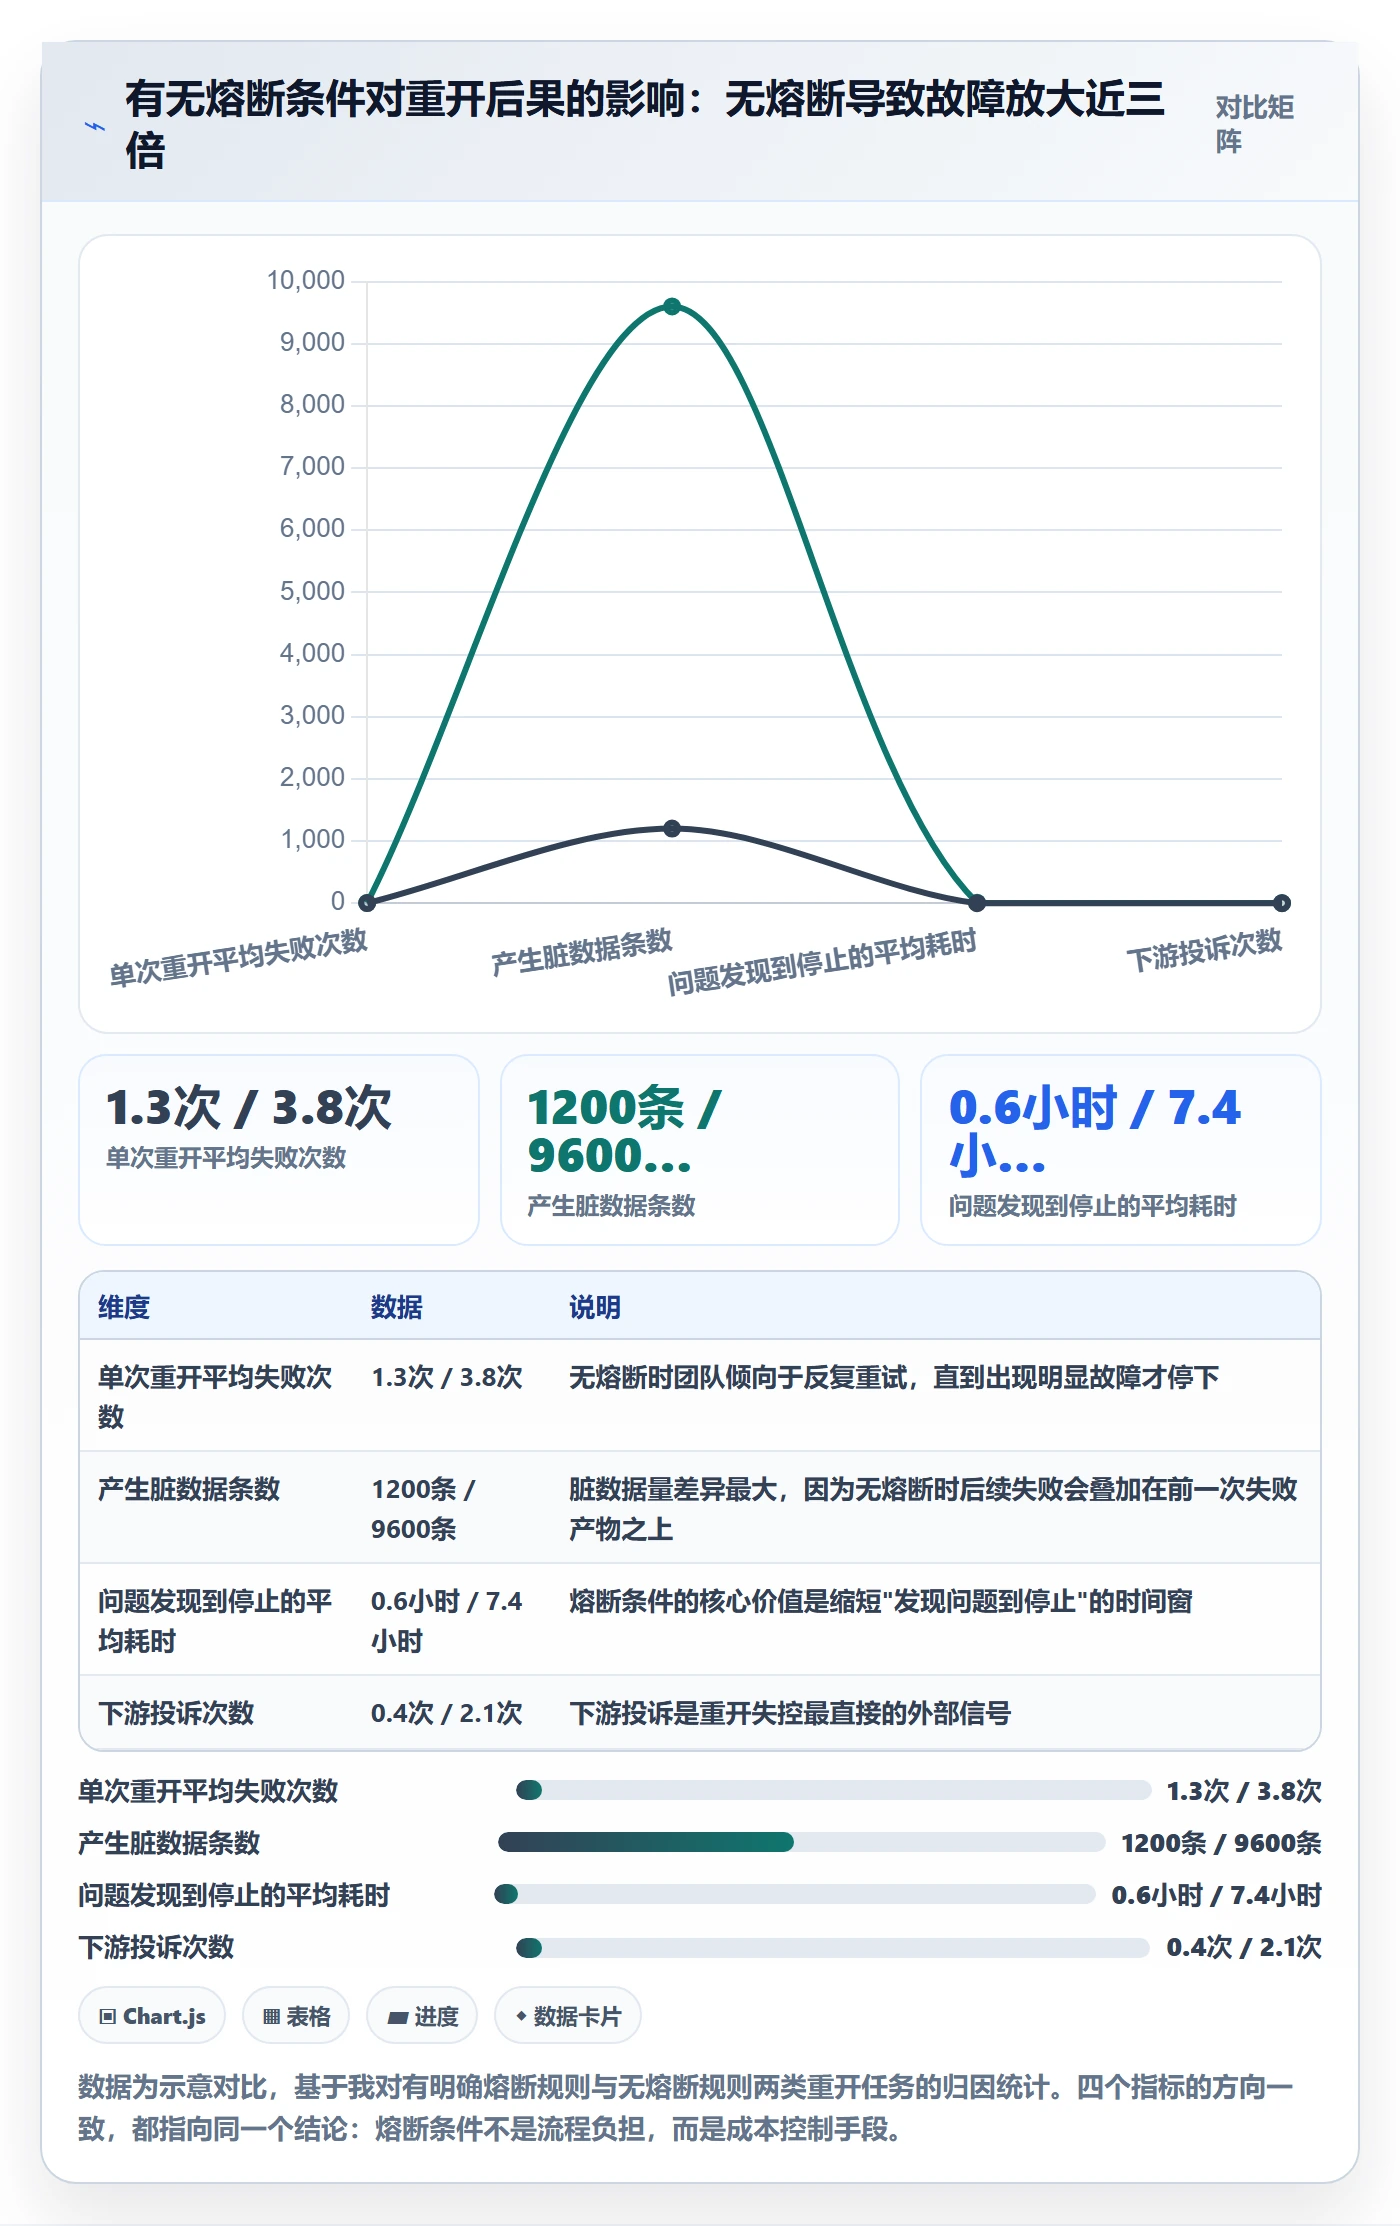Open the 1200条 / 9600 stat card
Screen dimensions: 1400x2226
[700, 1150]
